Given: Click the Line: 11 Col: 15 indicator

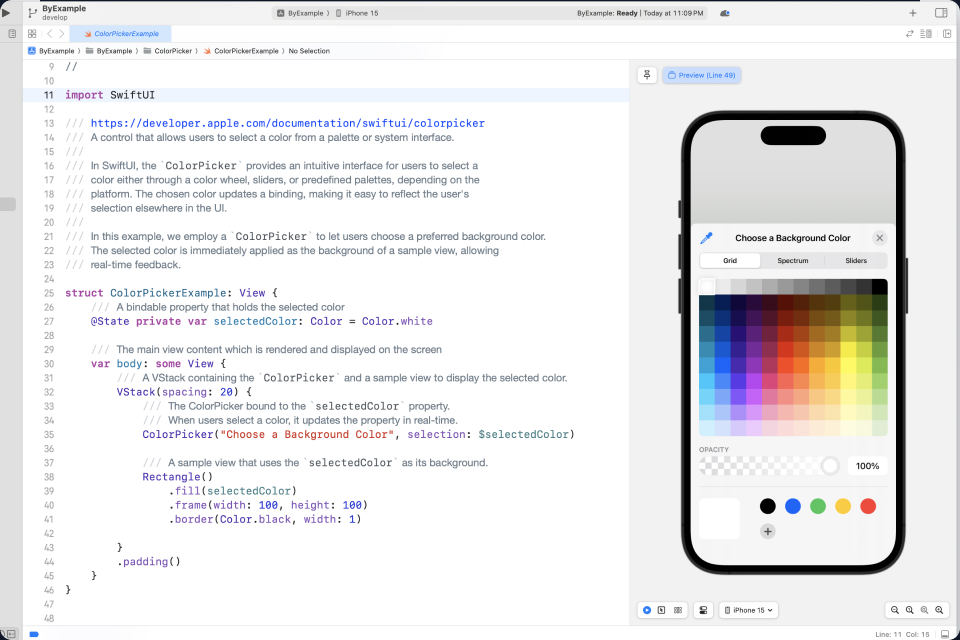Looking at the screenshot, I should pos(902,634).
